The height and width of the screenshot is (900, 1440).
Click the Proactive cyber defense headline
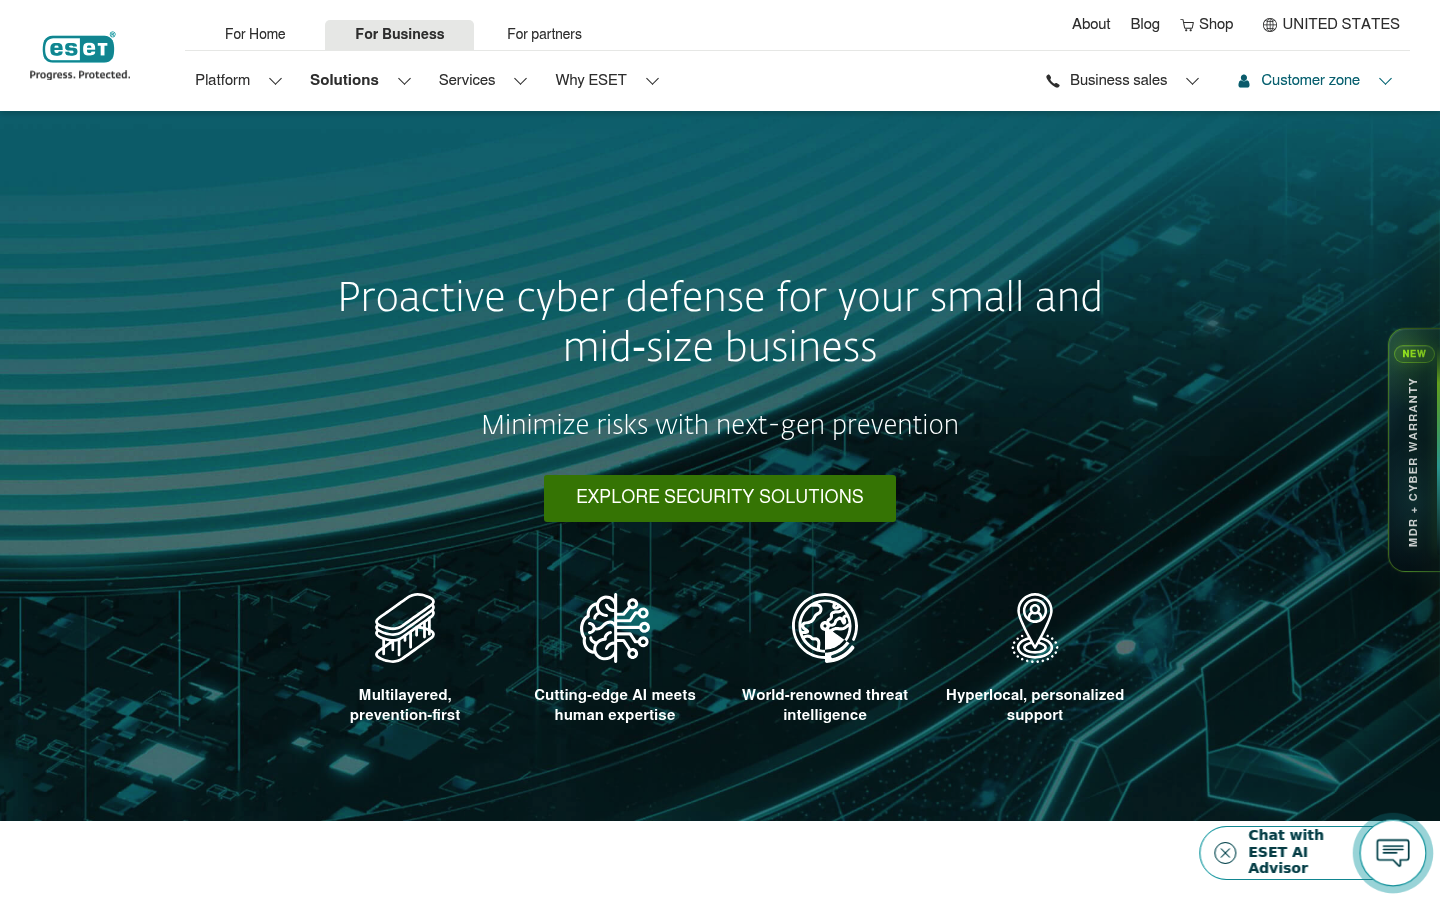pos(720,322)
